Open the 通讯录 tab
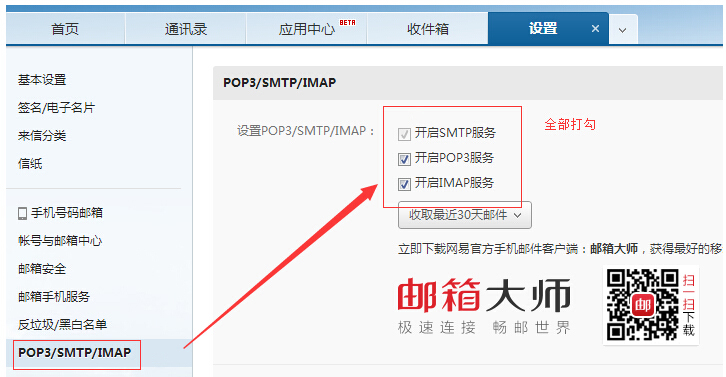 [186, 29]
